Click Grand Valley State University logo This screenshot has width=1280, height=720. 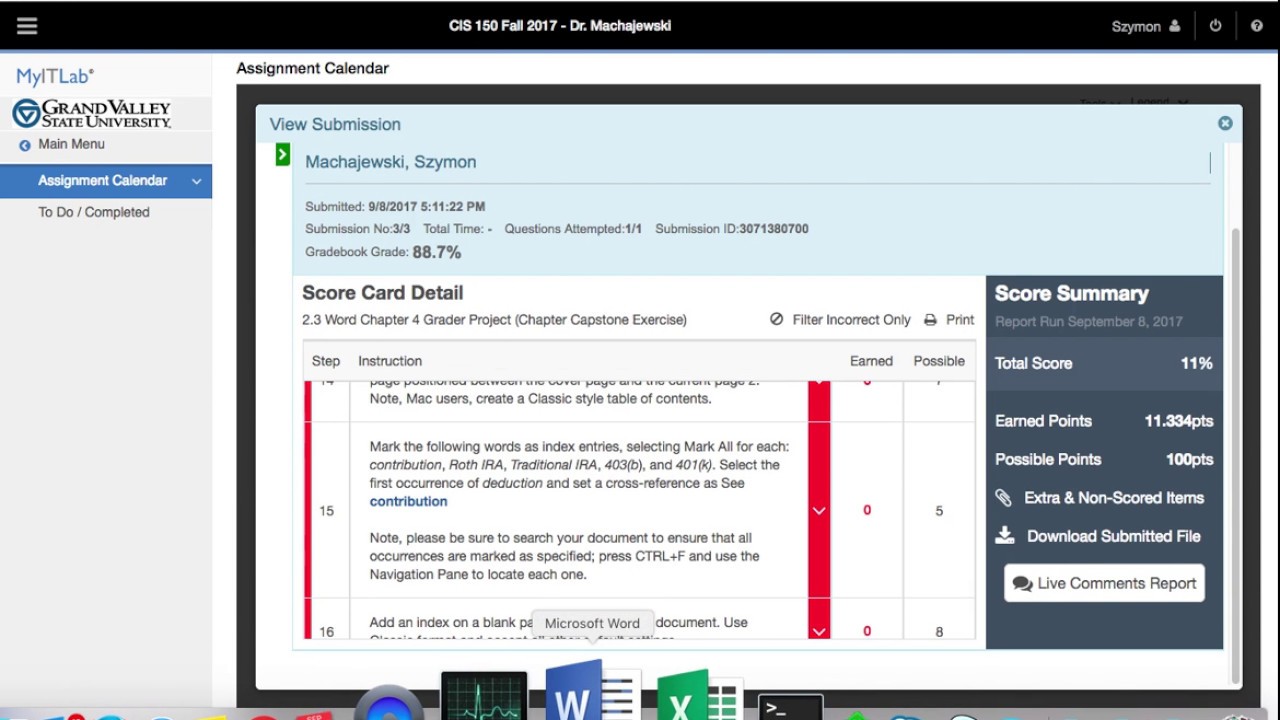click(x=92, y=114)
